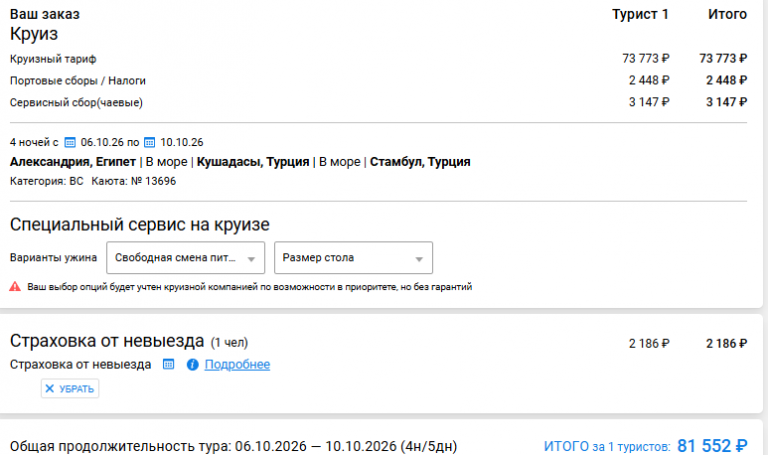Click the grand total 81 552 ₽
The height and width of the screenshot is (455, 768).
712,446
